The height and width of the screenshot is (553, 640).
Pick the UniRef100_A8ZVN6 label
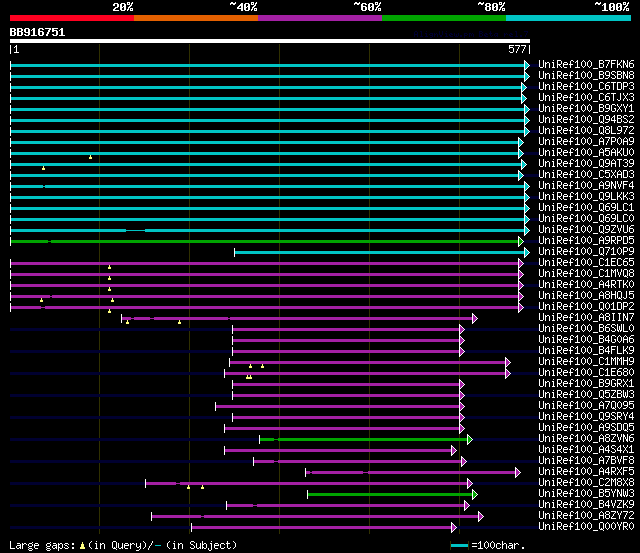point(586,439)
